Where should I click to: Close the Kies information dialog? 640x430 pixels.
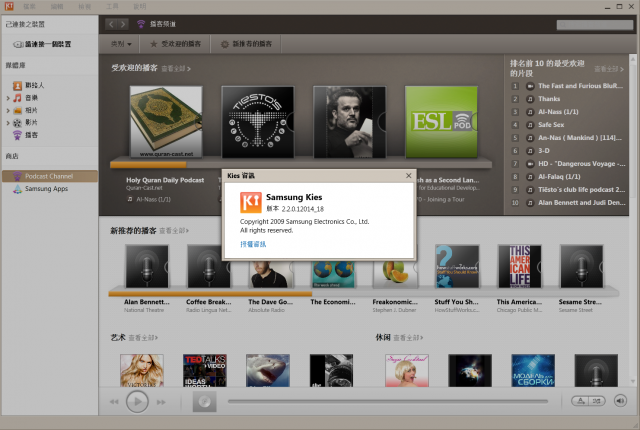(409, 175)
